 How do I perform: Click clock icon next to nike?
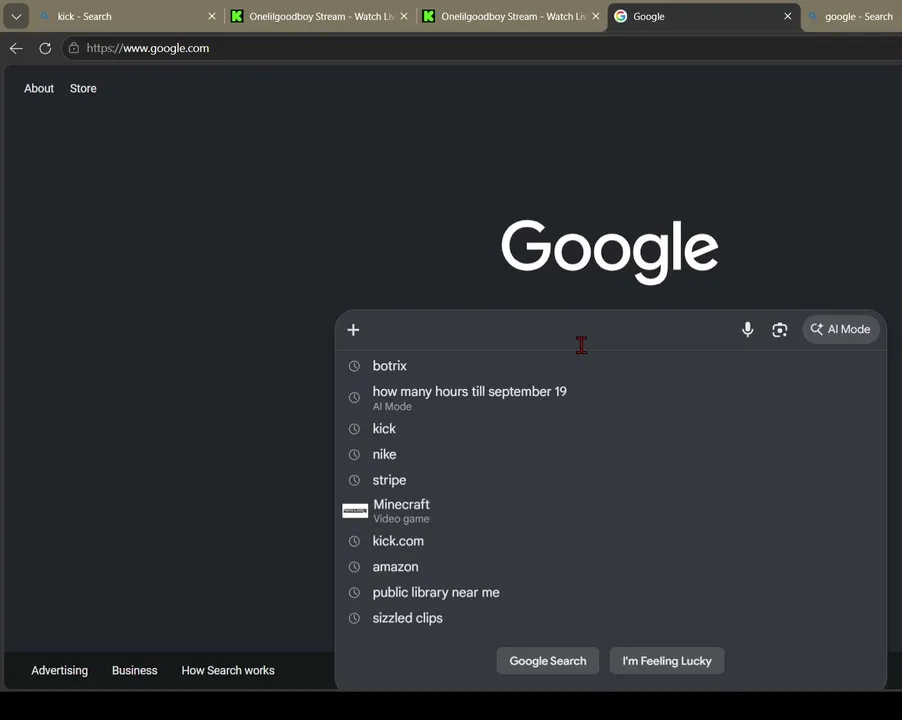(354, 454)
